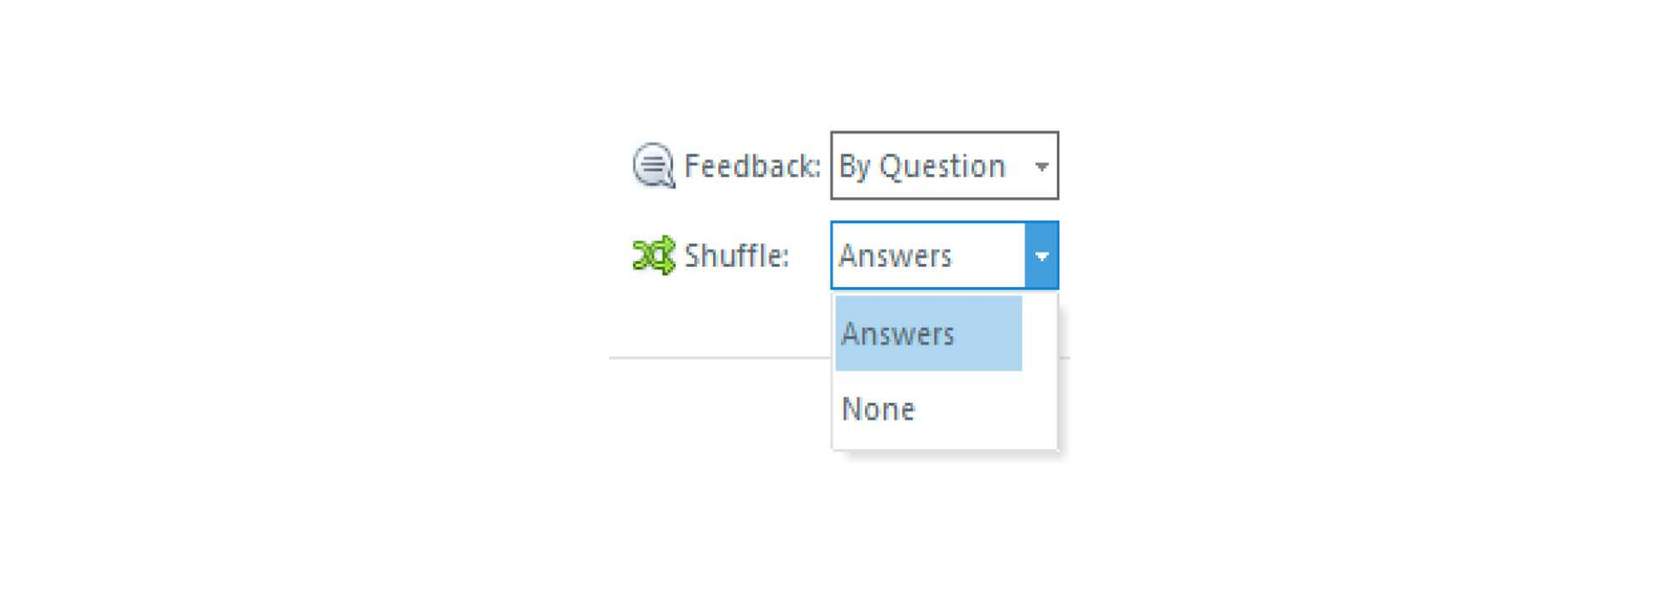Close the open Shuffle list via its arrow
Image resolution: width=1680 pixels, height=596 pixels.
pyautogui.click(x=1041, y=256)
